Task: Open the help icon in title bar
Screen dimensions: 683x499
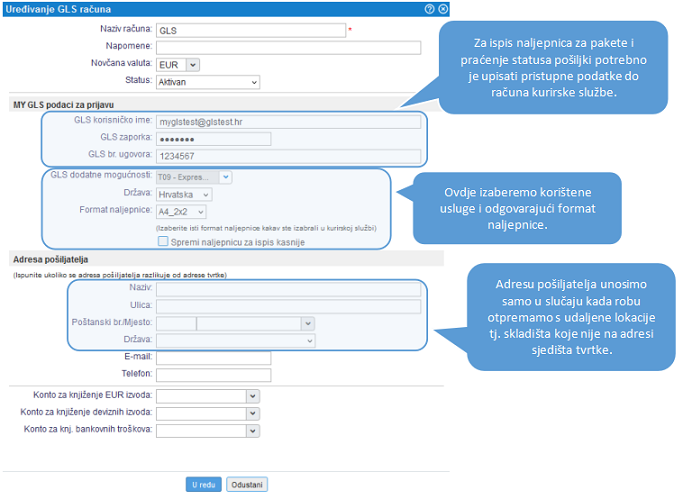Action: (x=429, y=9)
